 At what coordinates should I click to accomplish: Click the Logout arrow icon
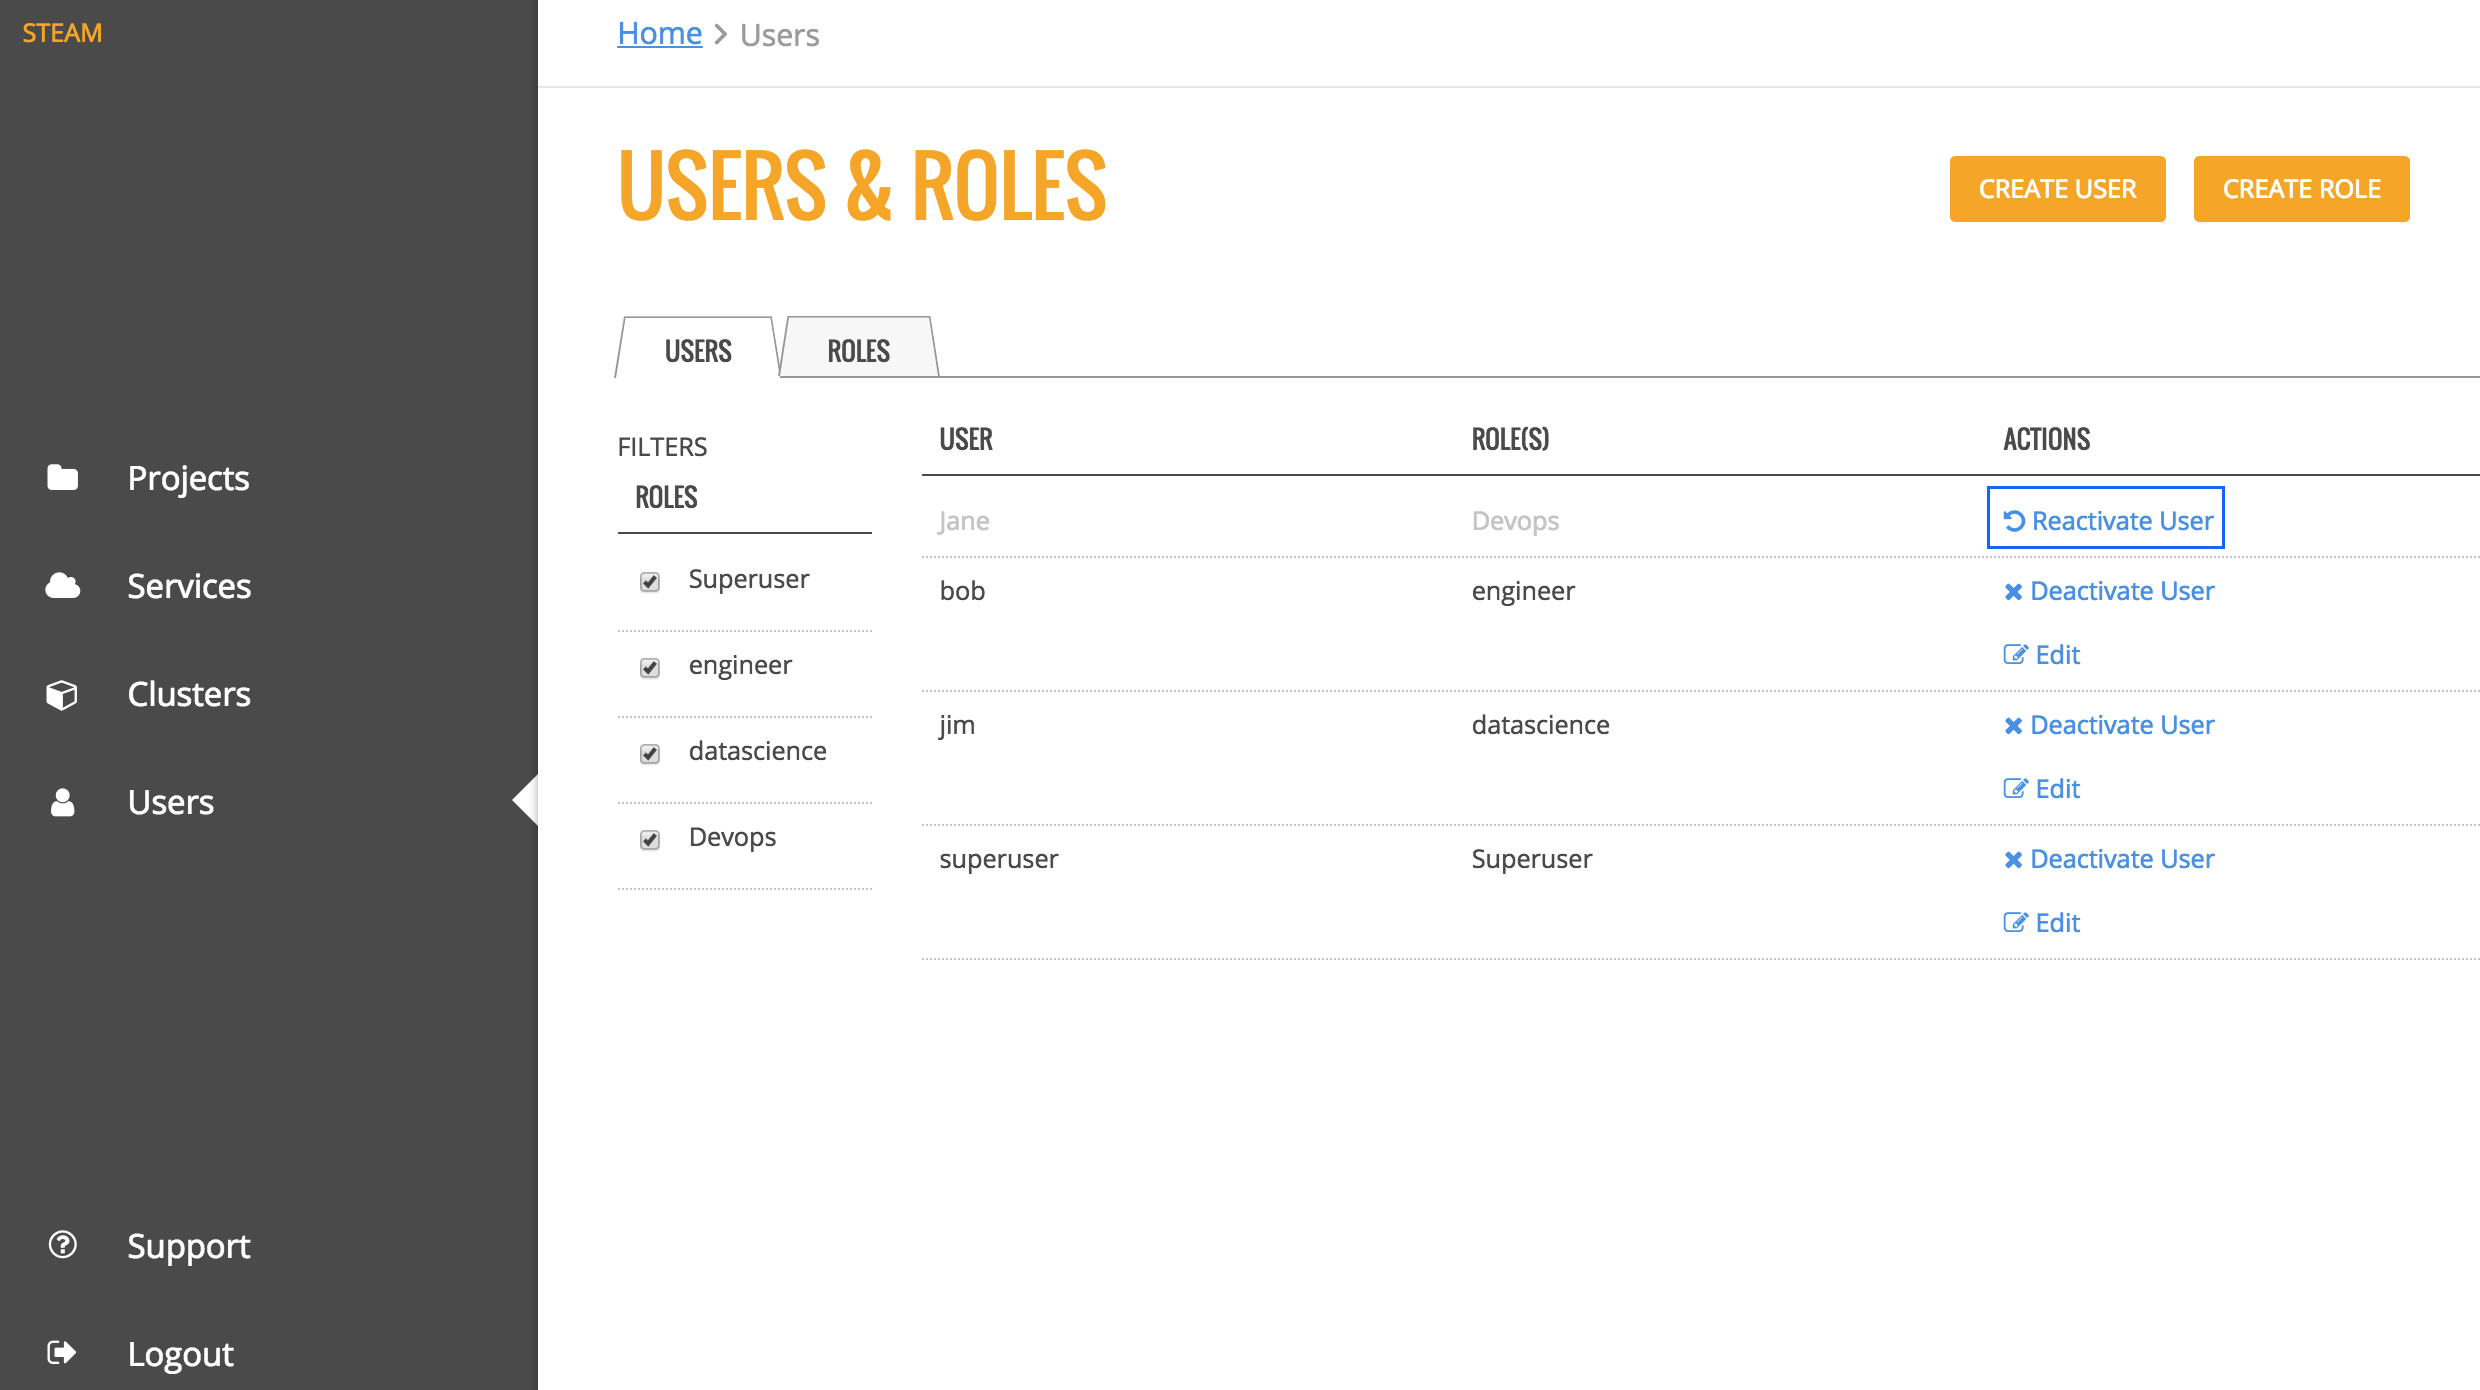(62, 1353)
